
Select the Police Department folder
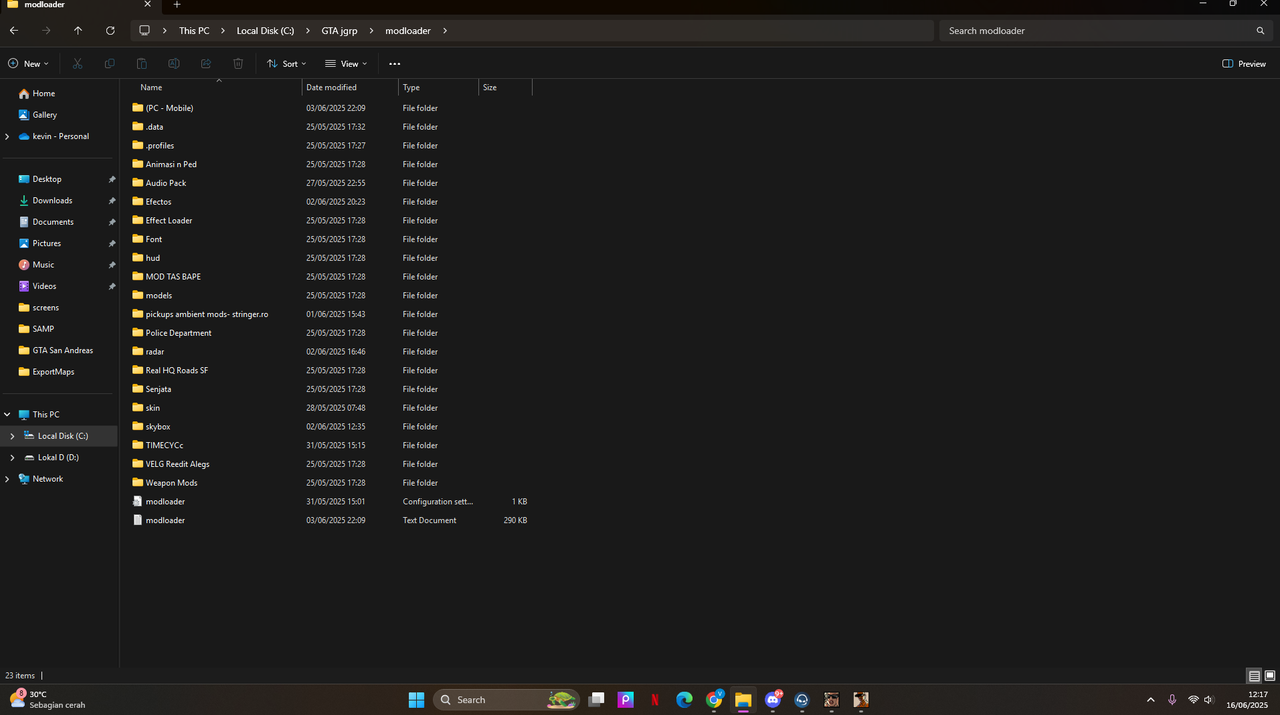click(178, 333)
